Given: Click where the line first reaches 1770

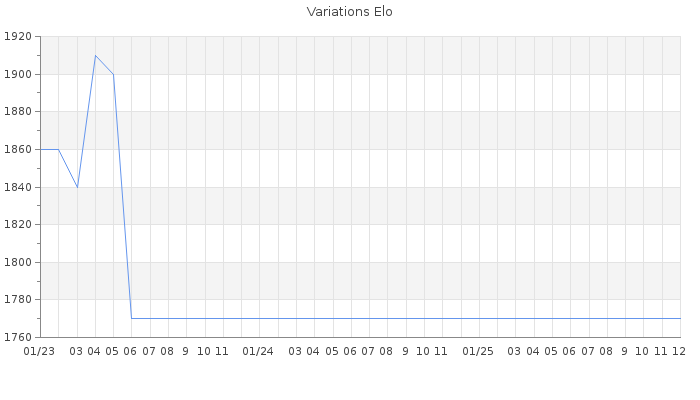Looking at the screenshot, I should (131, 318).
